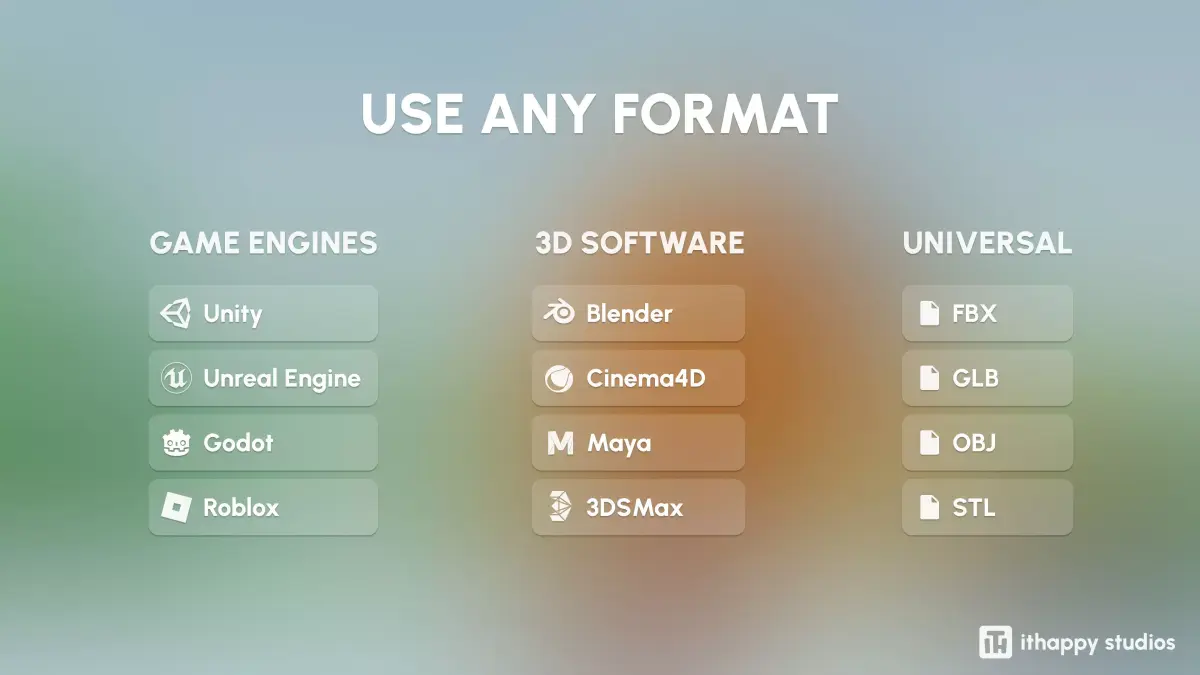
Task: Pick the Blender format button
Action: coord(638,314)
